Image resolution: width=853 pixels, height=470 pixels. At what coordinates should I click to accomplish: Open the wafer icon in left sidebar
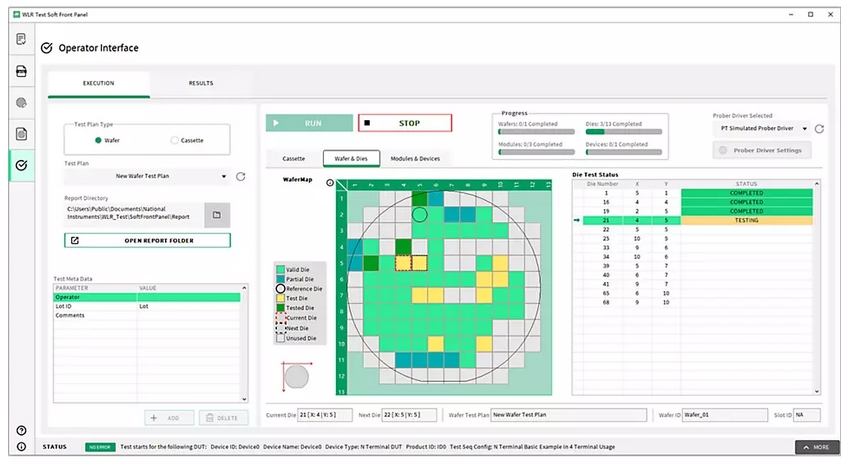pos(21,102)
